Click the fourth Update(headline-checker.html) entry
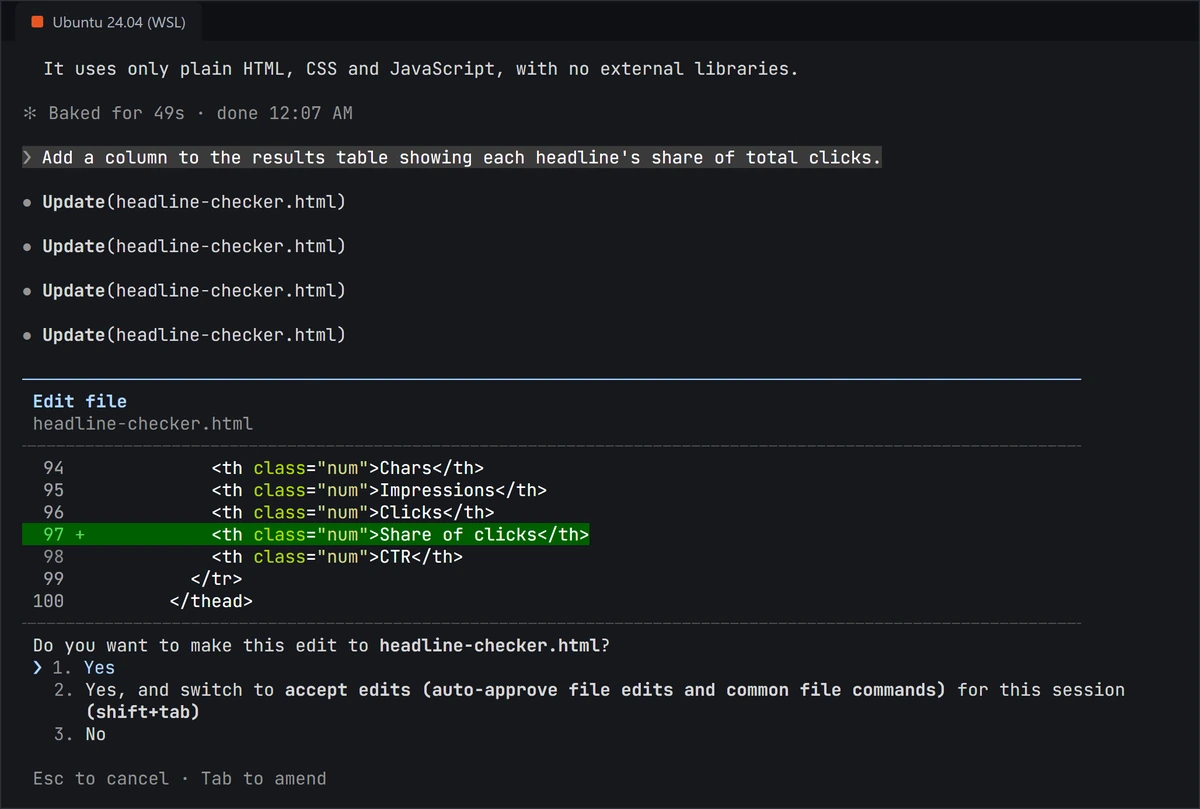Viewport: 1200px width, 809px height. point(194,335)
